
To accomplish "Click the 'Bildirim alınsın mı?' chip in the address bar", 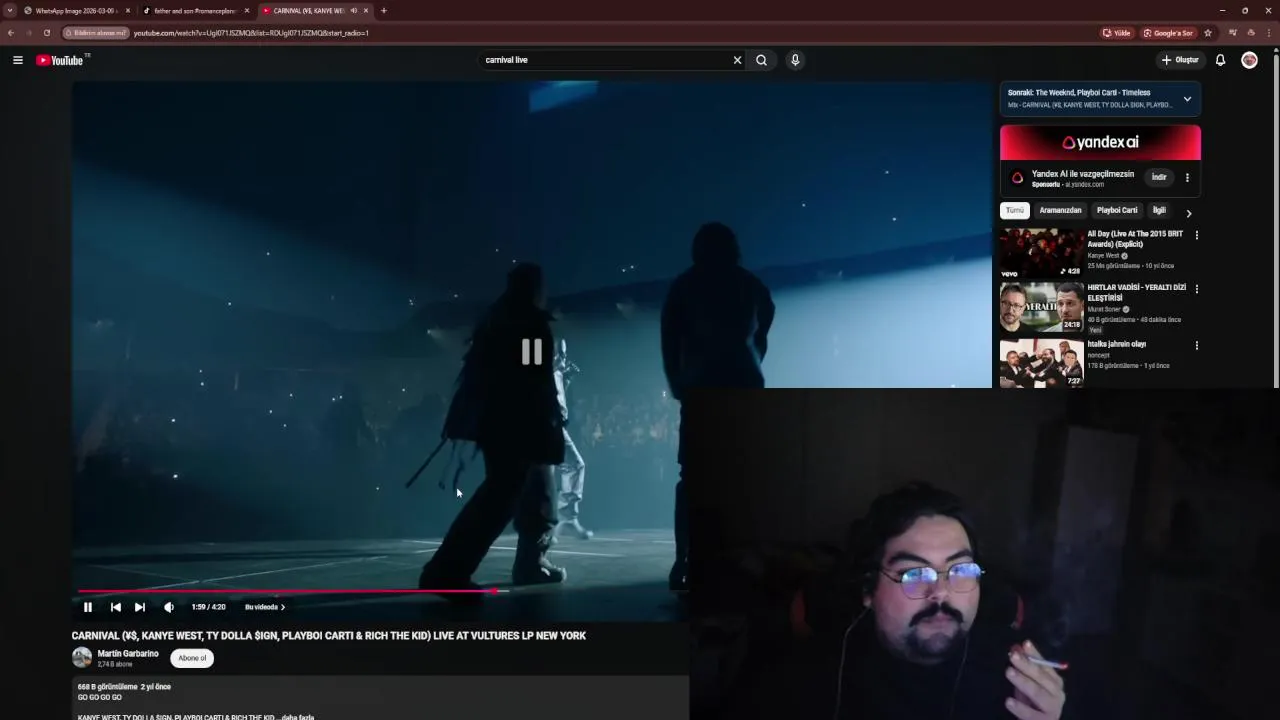I will pos(96,33).
